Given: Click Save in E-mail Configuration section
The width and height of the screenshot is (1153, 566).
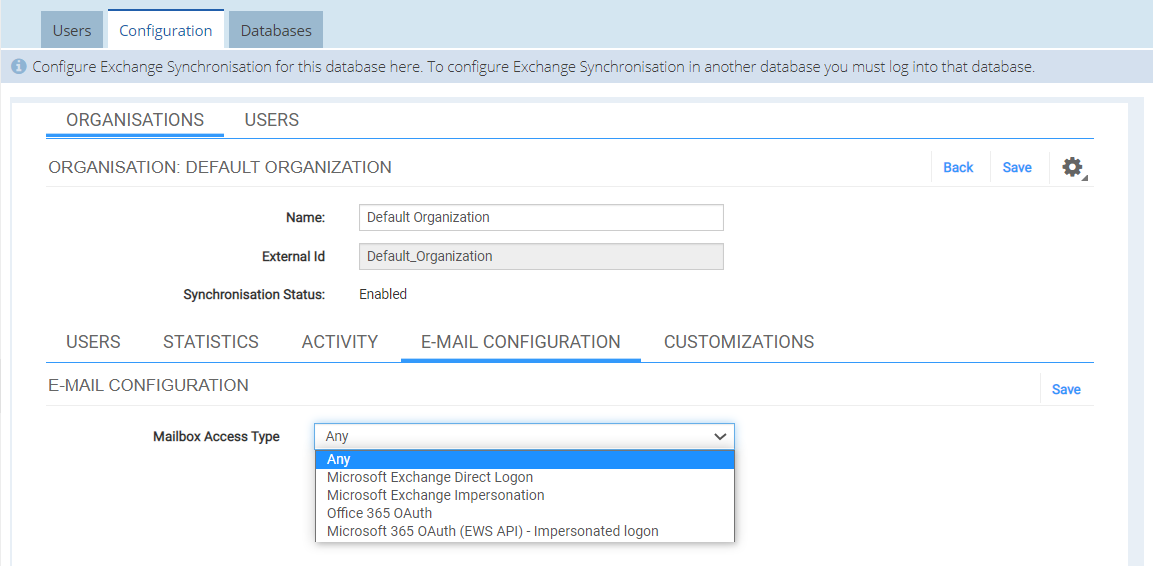Looking at the screenshot, I should (x=1066, y=390).
